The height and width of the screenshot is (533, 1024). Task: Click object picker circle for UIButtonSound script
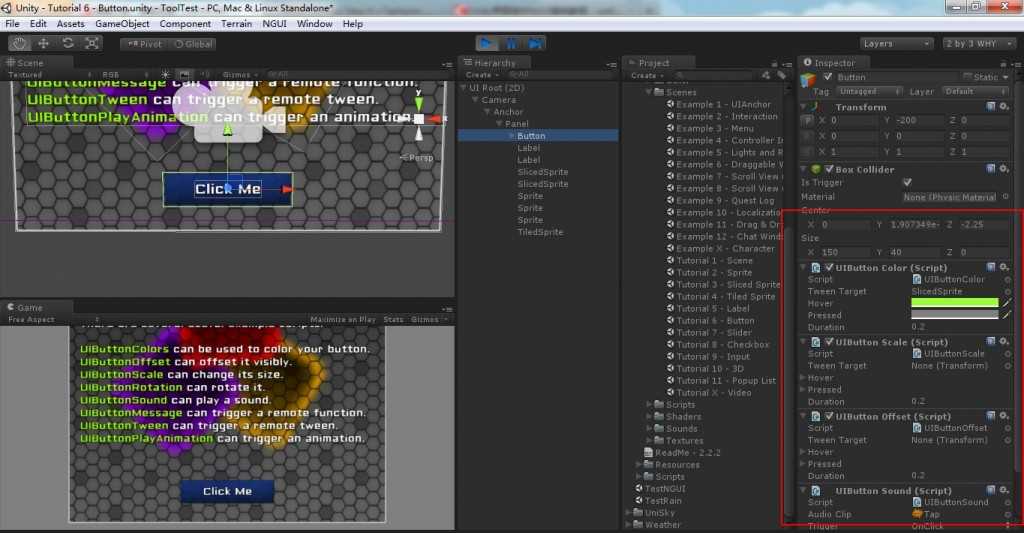pyautogui.click(x=1007, y=502)
